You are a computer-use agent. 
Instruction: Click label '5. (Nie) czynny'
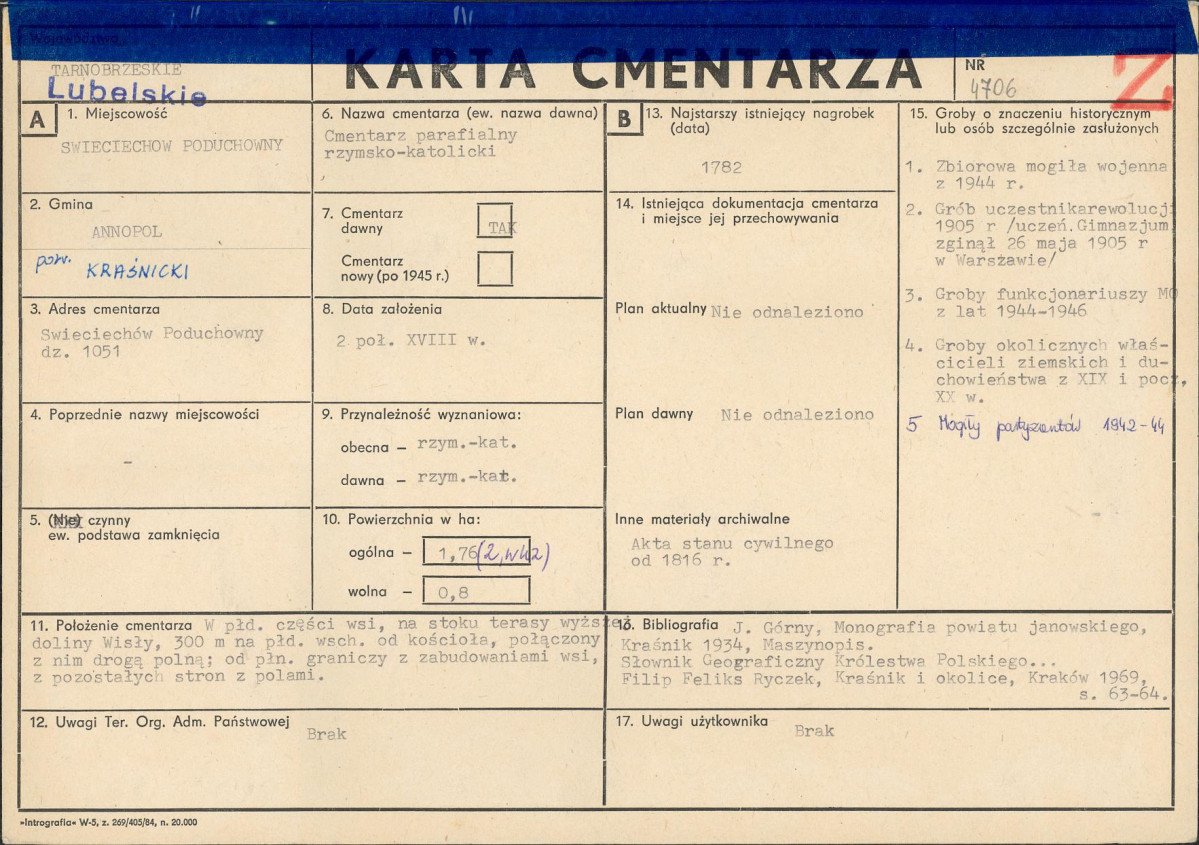click(x=80, y=520)
